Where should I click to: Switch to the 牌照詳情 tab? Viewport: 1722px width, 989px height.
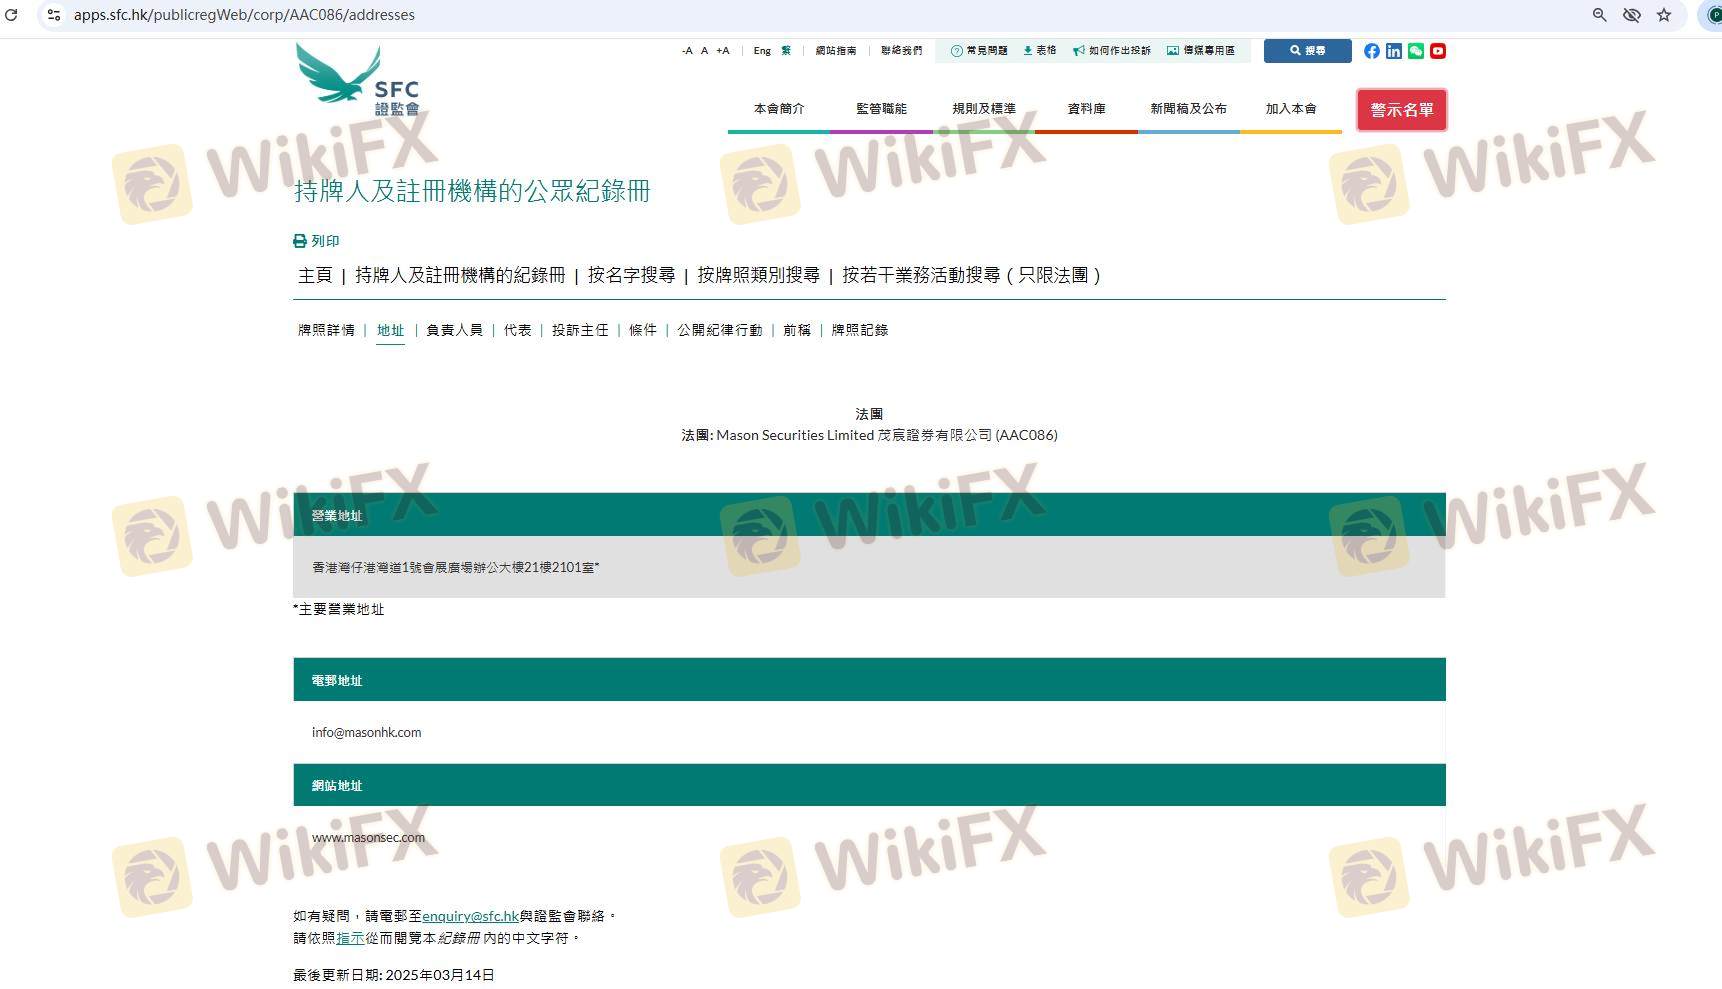click(x=326, y=330)
